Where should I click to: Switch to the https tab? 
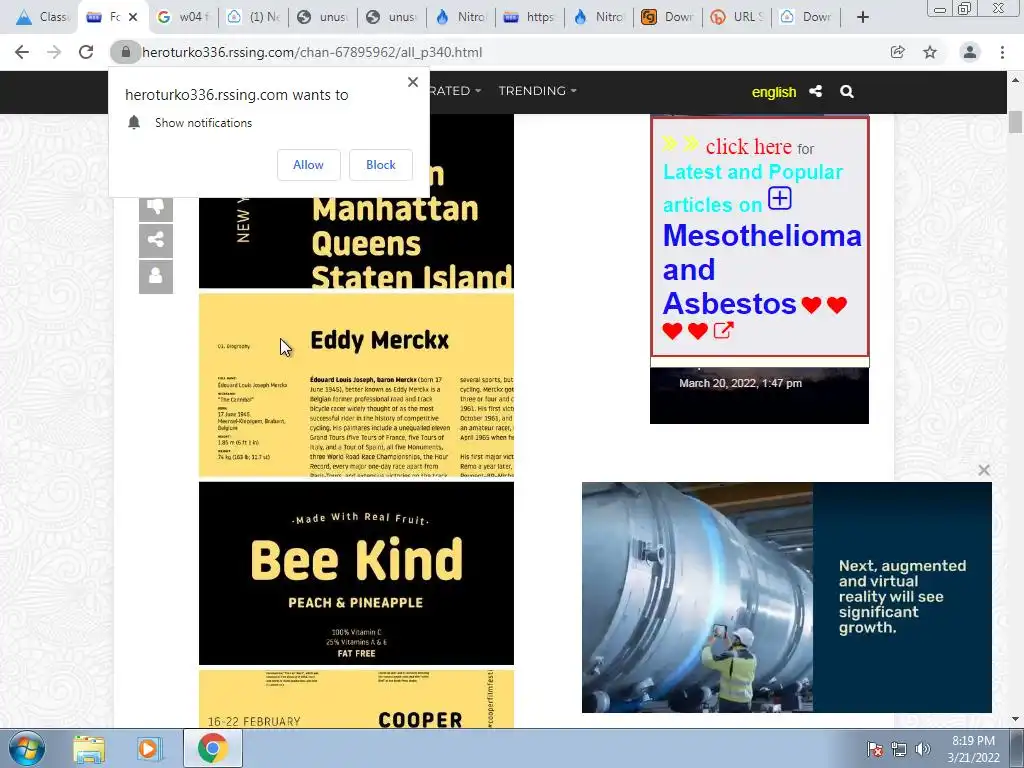[530, 17]
